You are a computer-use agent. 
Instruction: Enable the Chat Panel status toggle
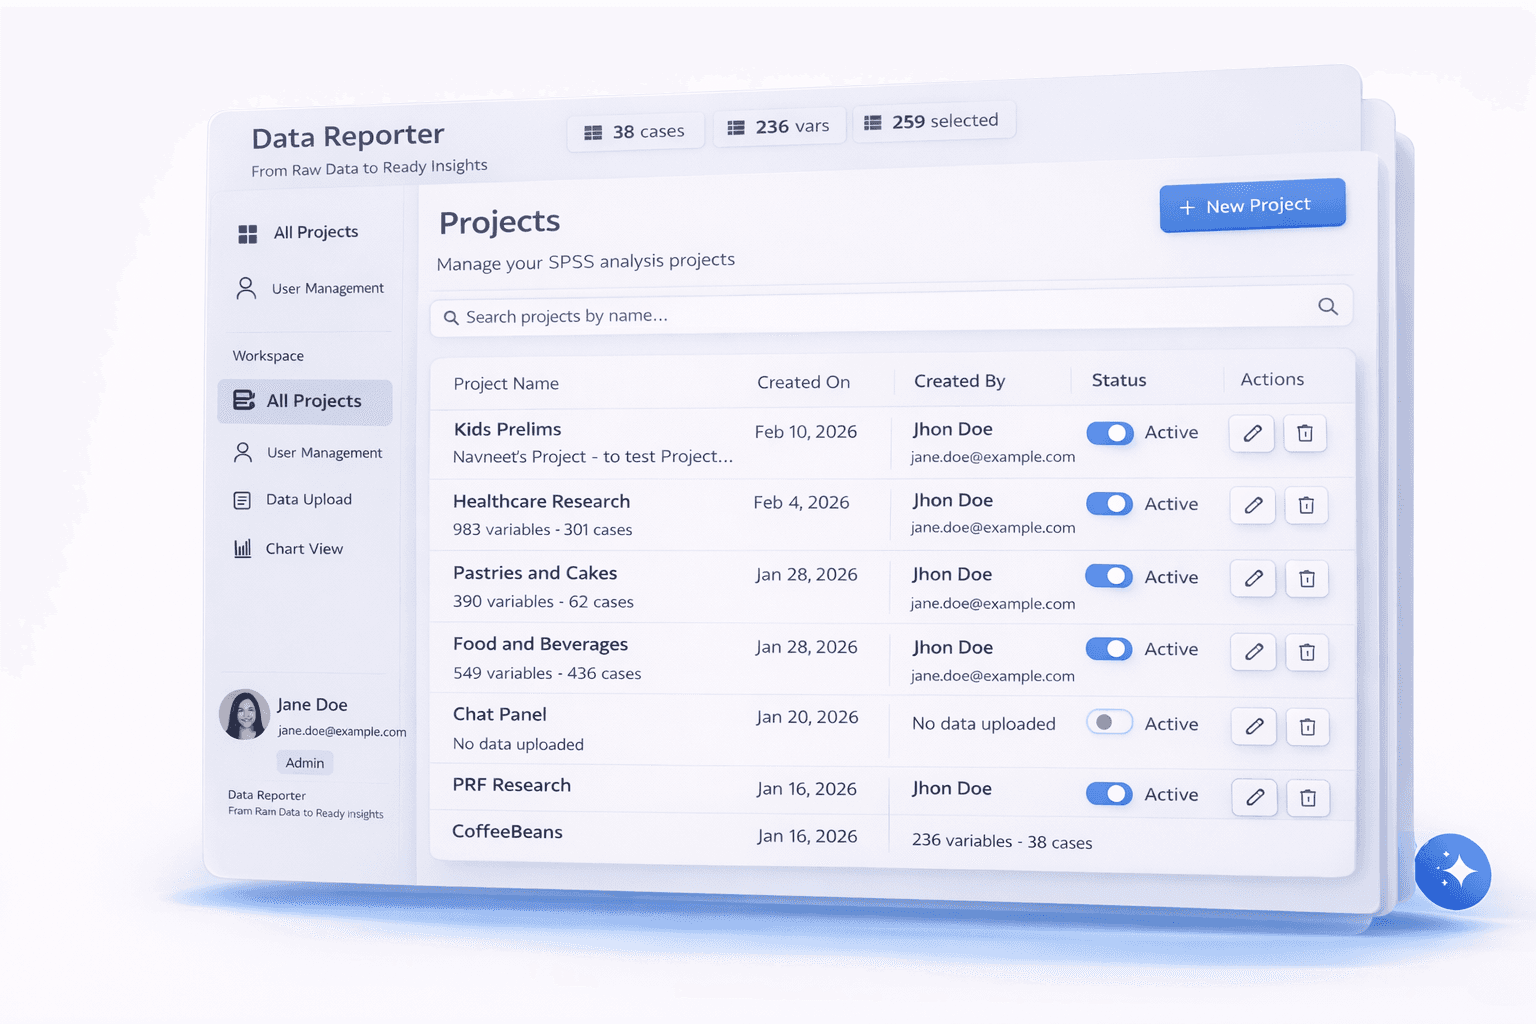pyautogui.click(x=1109, y=722)
